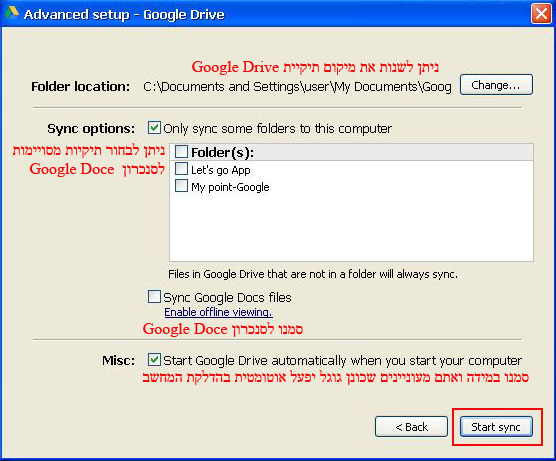
Task: Go to previous step with Back button
Action: [x=411, y=427]
